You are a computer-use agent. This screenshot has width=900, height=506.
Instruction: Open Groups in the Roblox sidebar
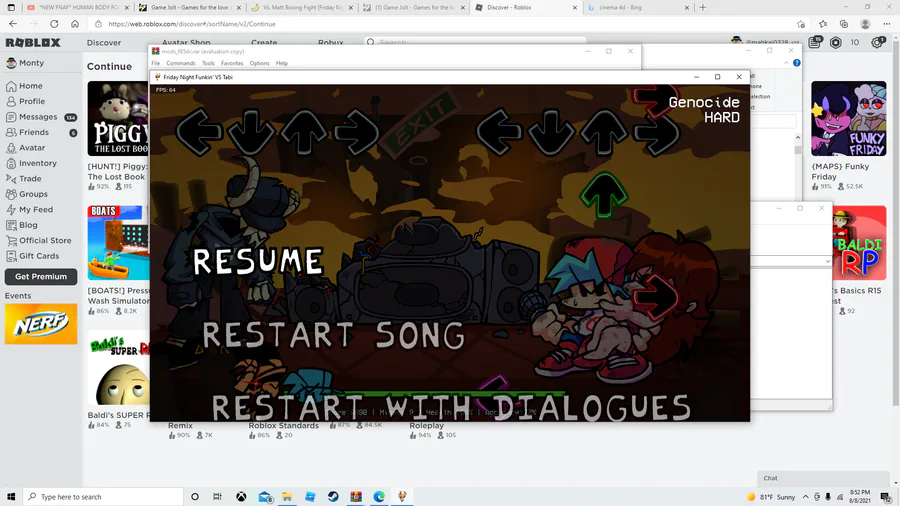pyautogui.click(x=27, y=194)
